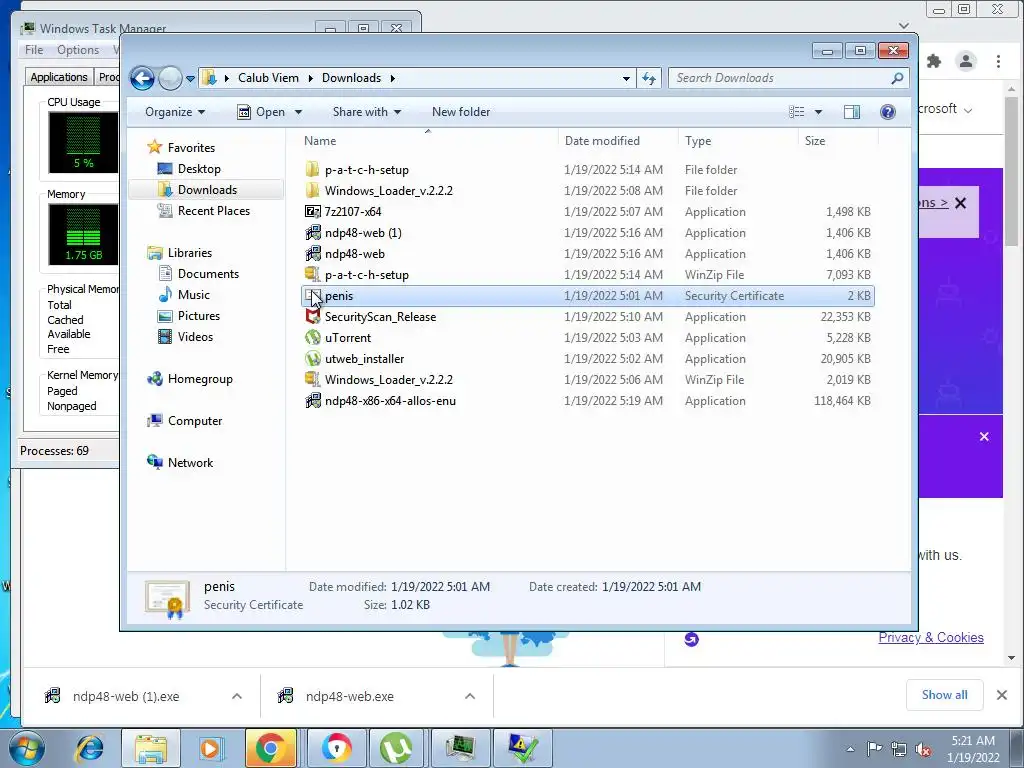Open the Organize menu
This screenshot has height=768, width=1024.
coord(175,112)
